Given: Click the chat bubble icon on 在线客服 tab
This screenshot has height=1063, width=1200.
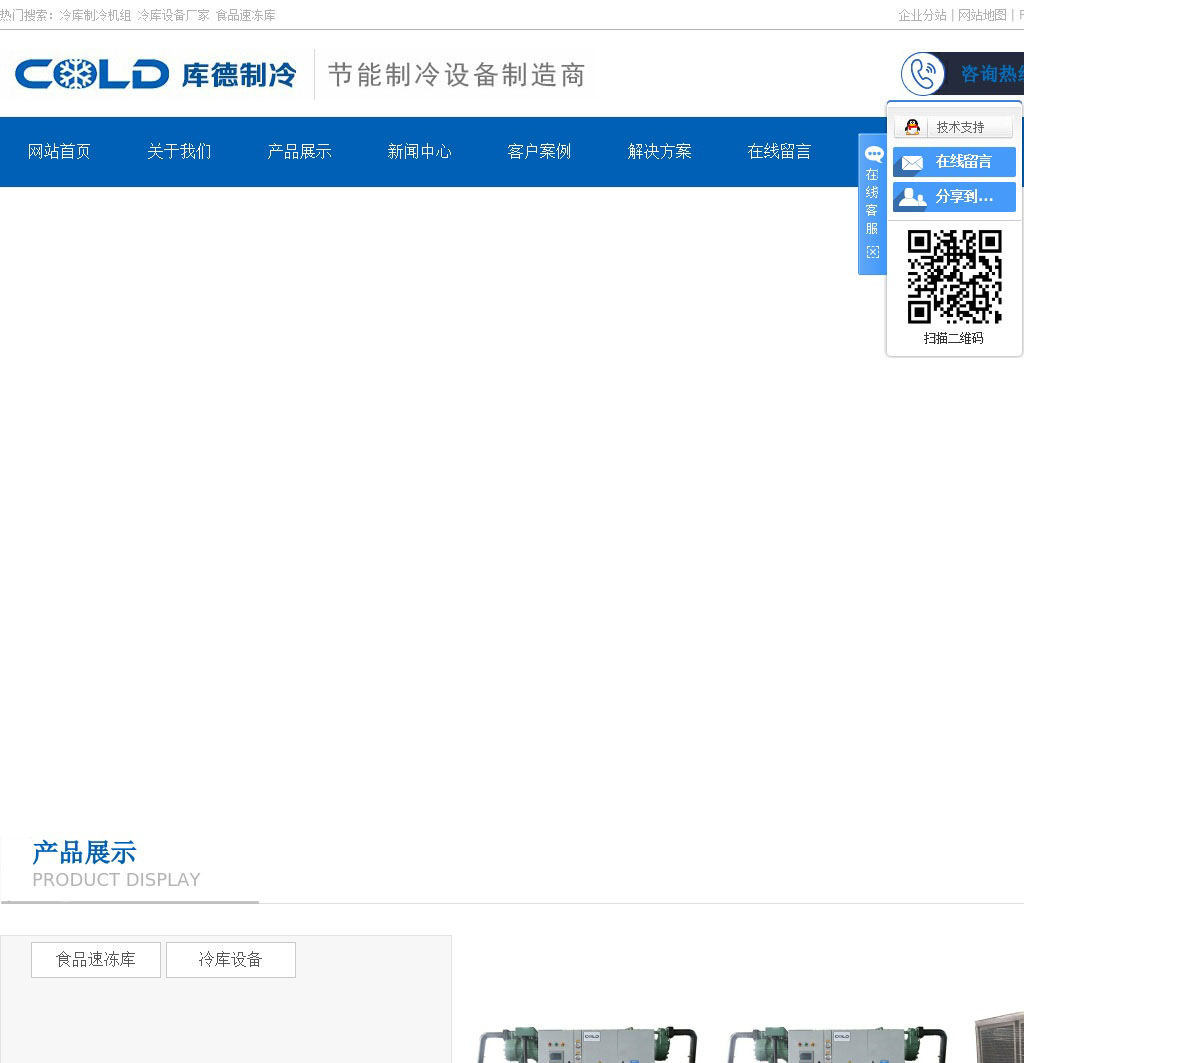Looking at the screenshot, I should [874, 154].
